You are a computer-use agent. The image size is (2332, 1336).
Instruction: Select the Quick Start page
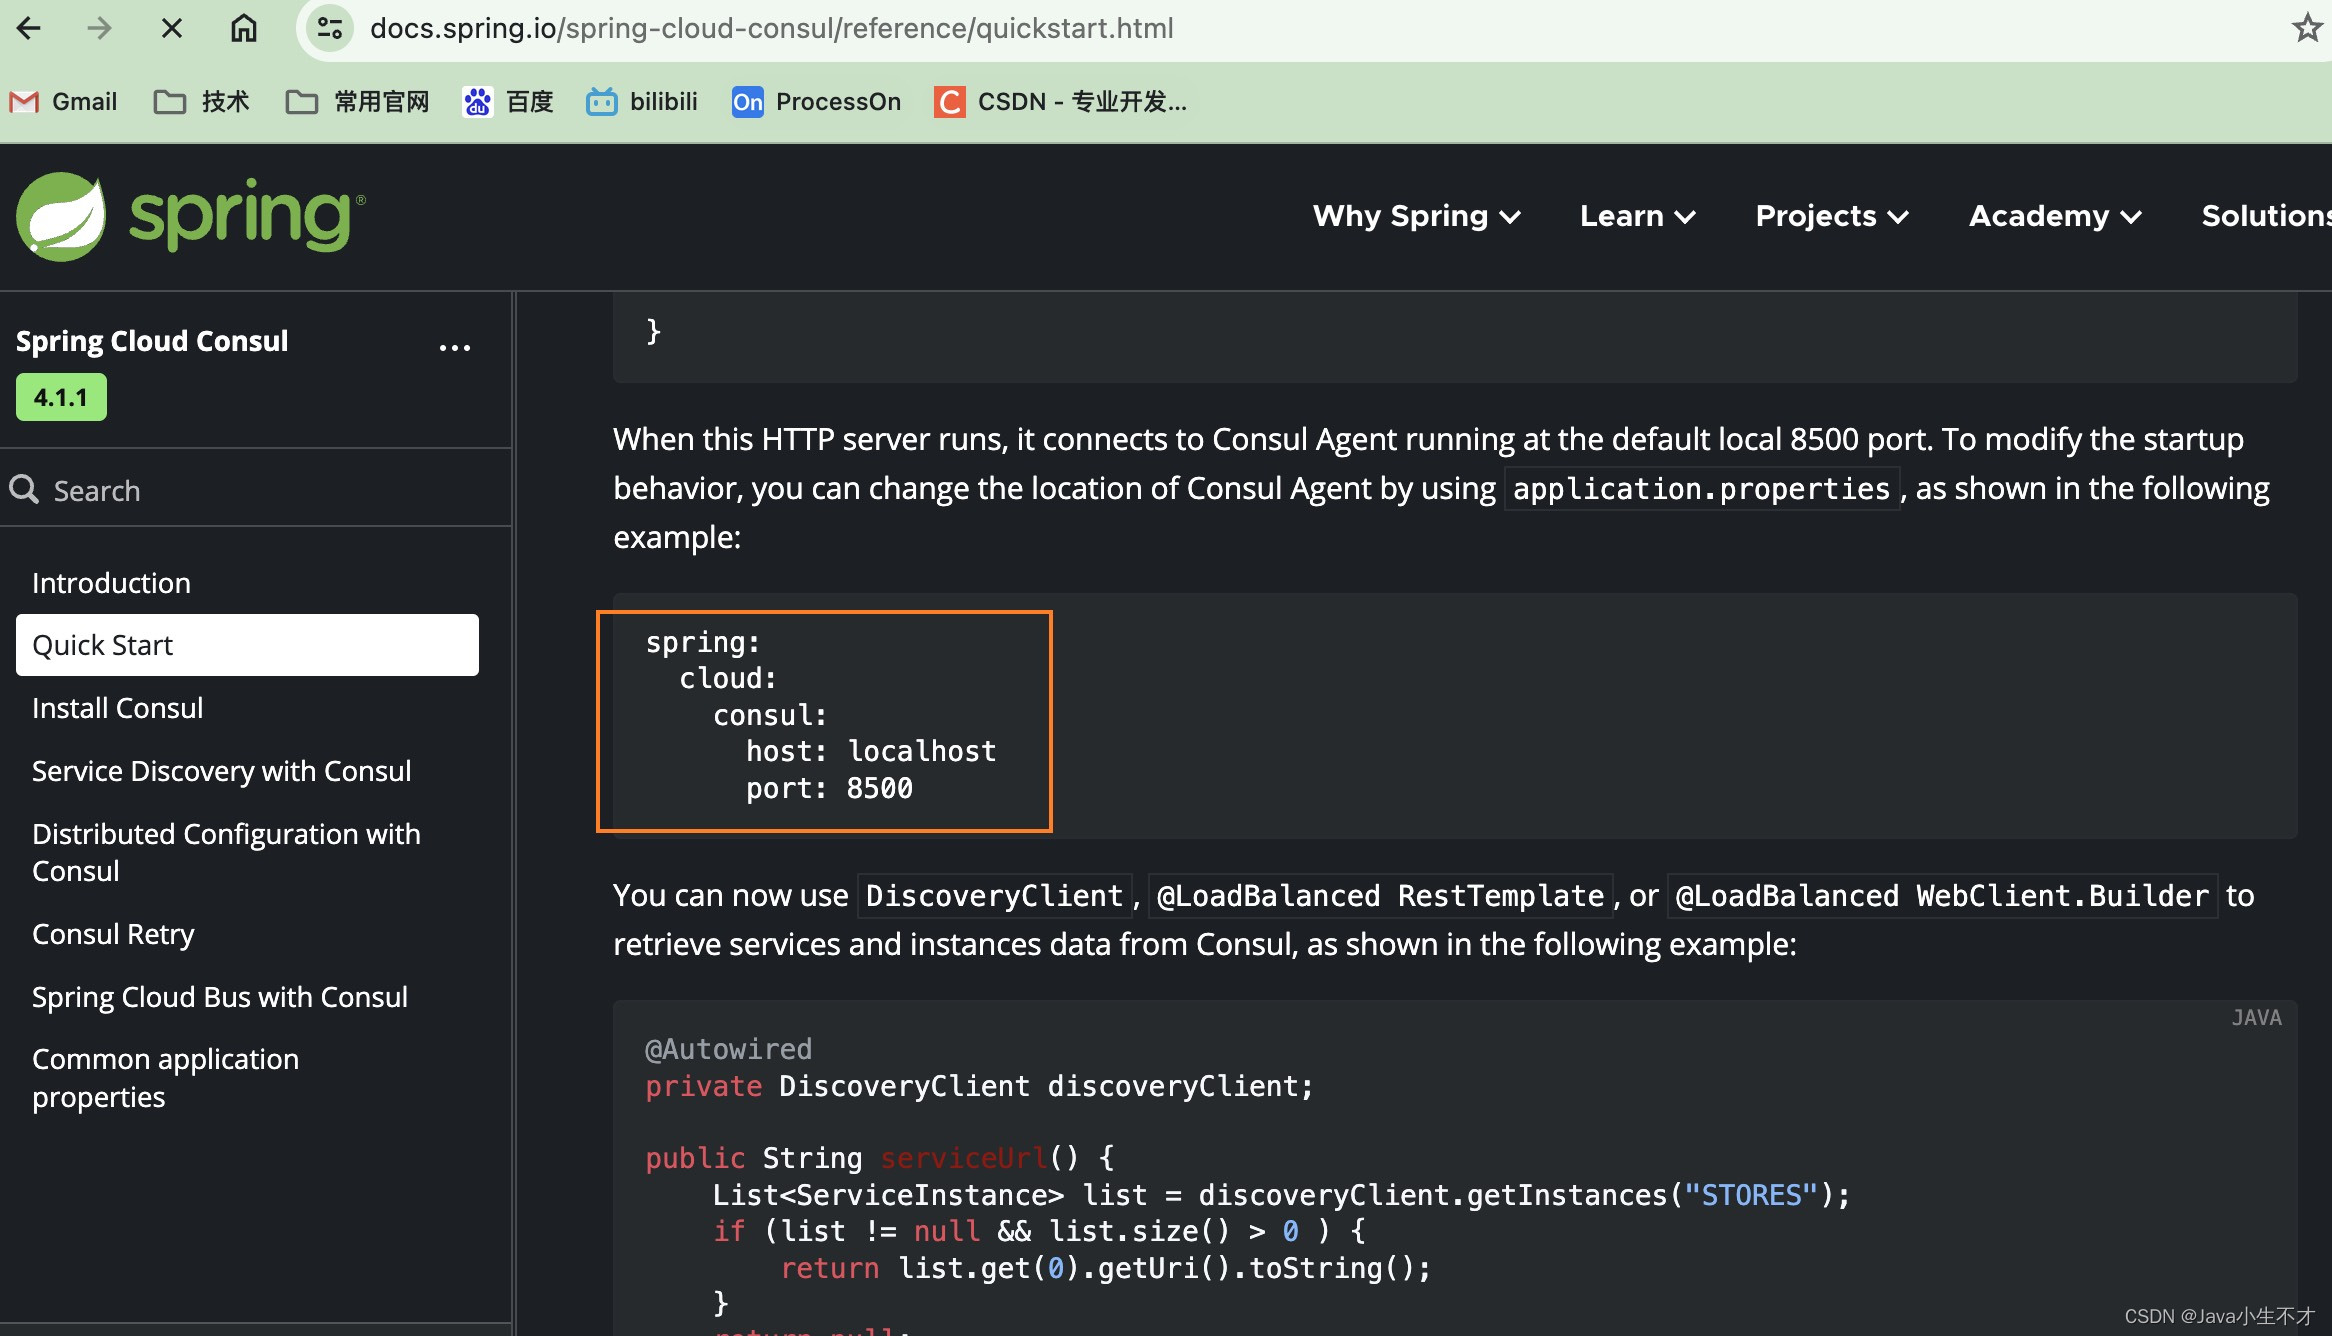click(247, 645)
